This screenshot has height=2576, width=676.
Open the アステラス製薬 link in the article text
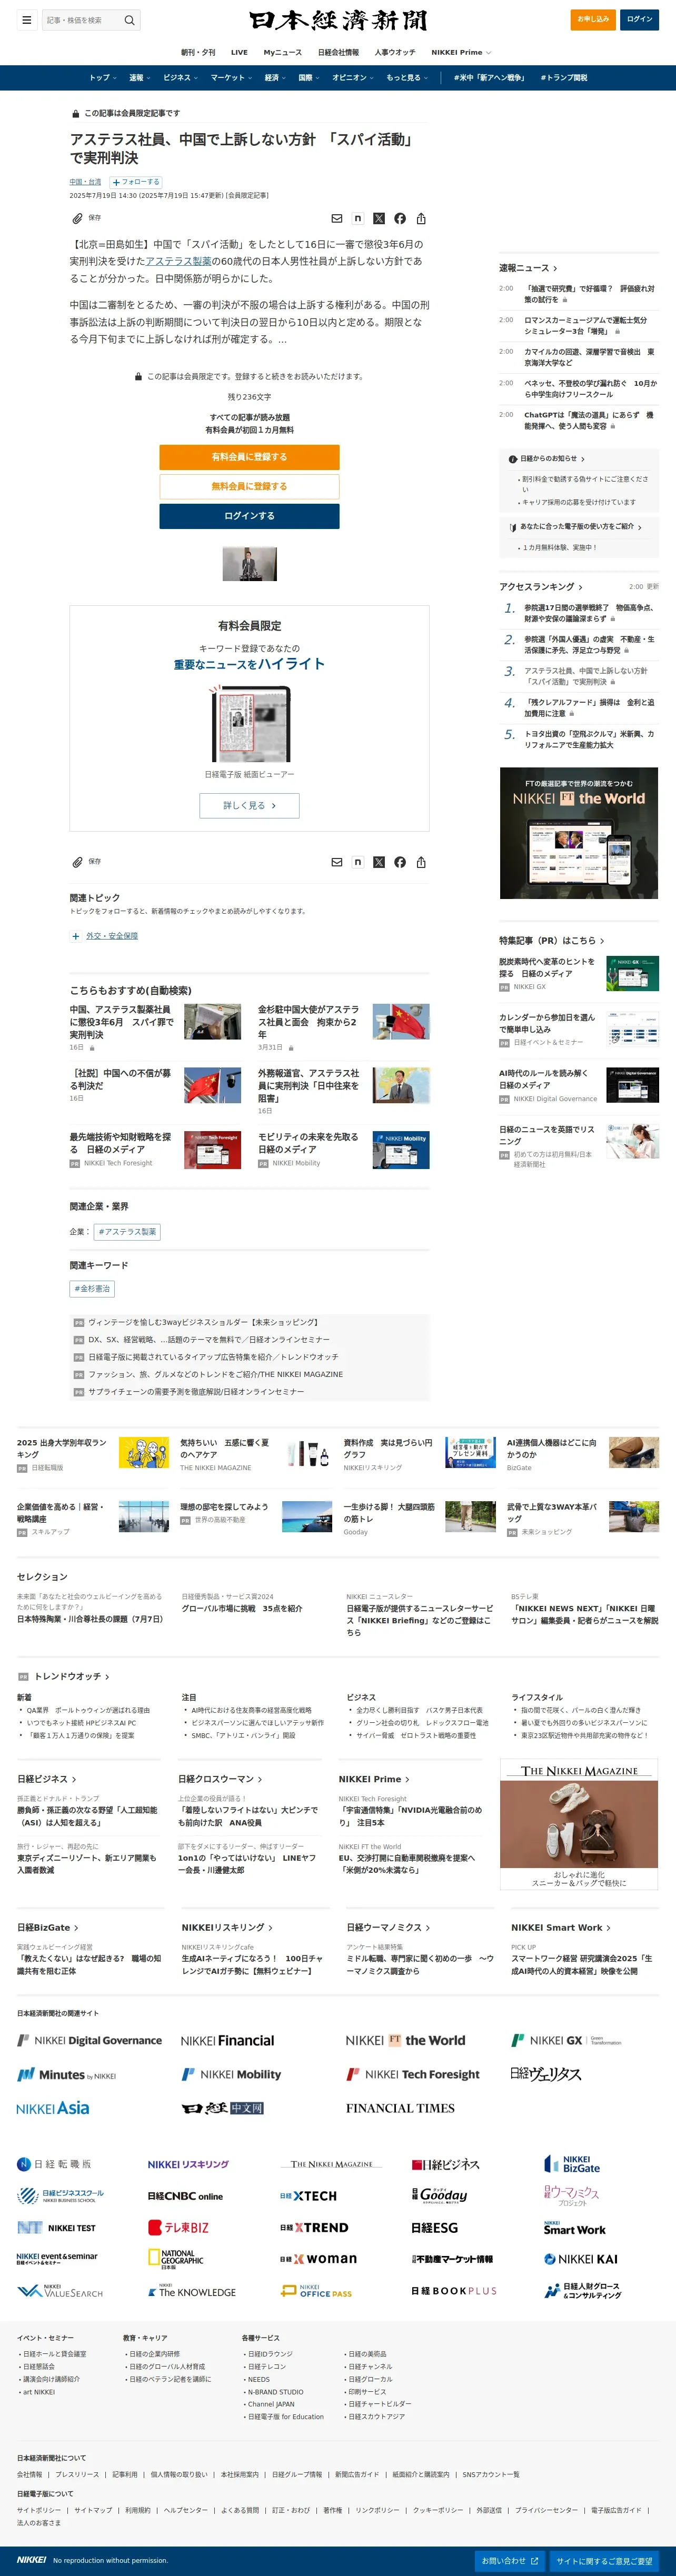click(178, 261)
